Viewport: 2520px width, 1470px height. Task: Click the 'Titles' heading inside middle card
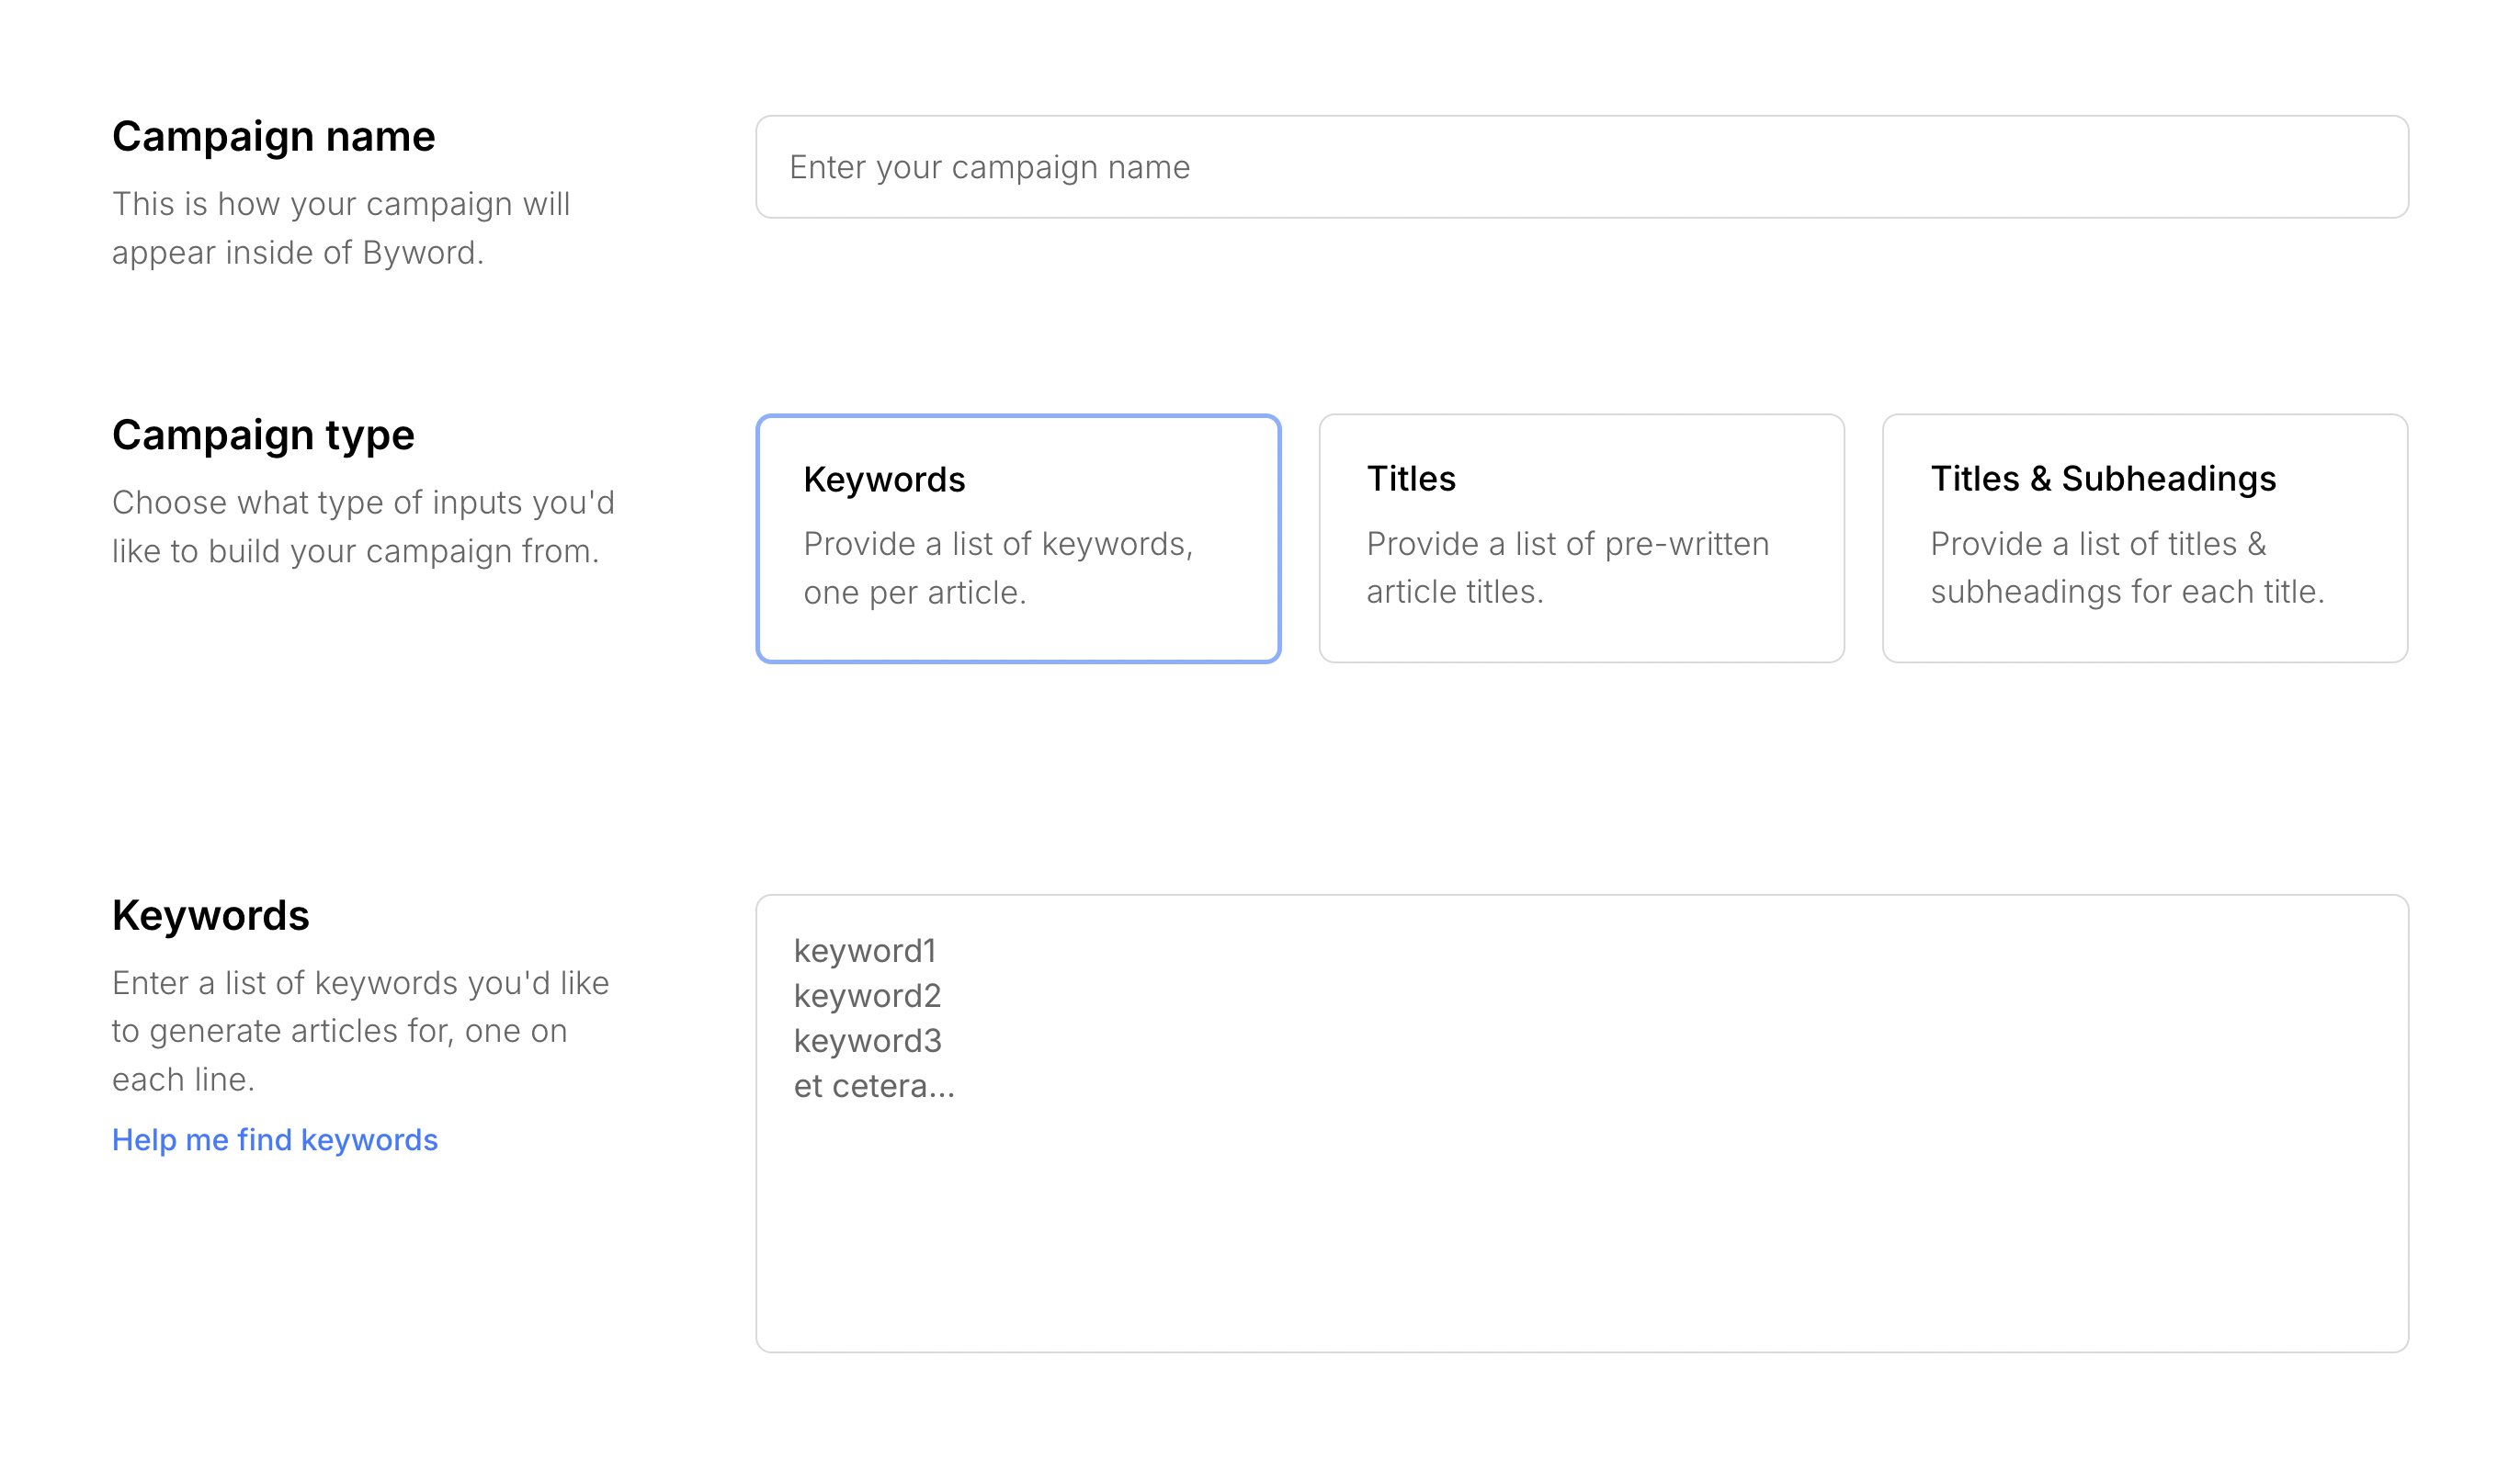click(1410, 479)
